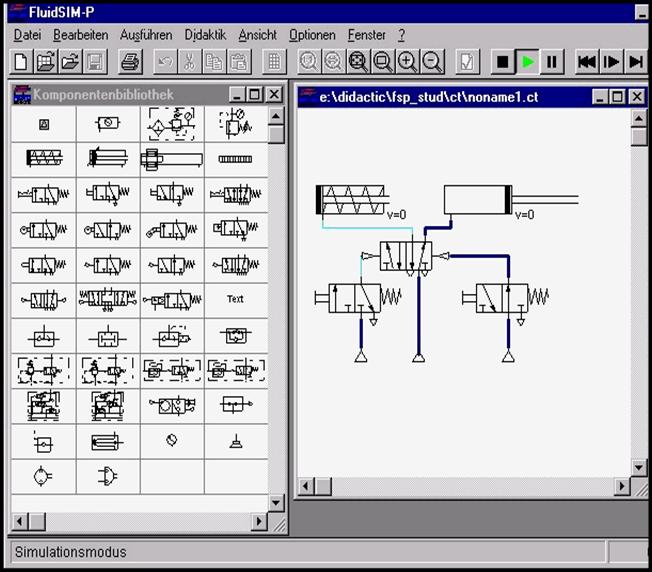Screen dimensions: 652x572
Task: Open the Ansicht menu
Action: pos(257,35)
